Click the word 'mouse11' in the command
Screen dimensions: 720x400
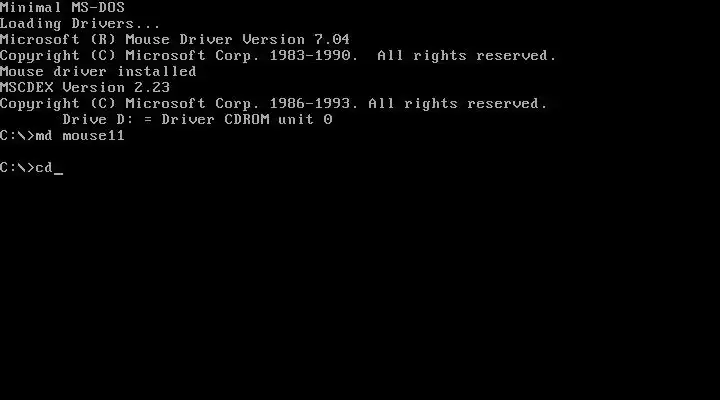[x=94, y=136]
